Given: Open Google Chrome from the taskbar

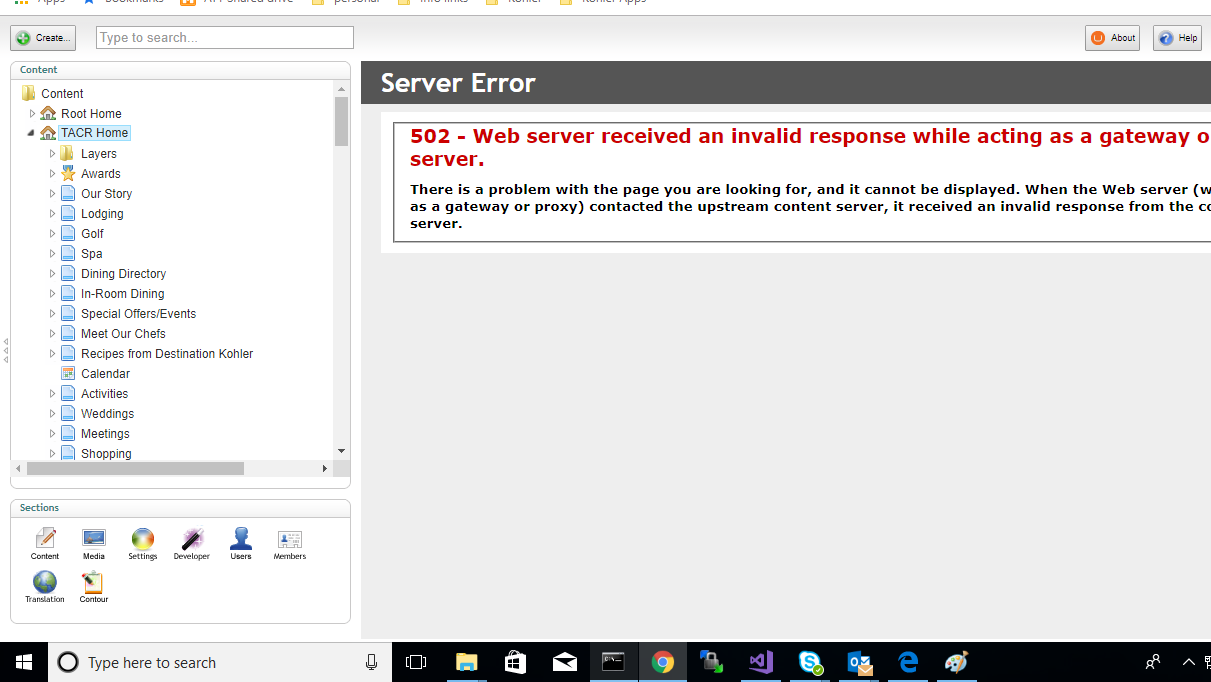Looking at the screenshot, I should click(662, 662).
